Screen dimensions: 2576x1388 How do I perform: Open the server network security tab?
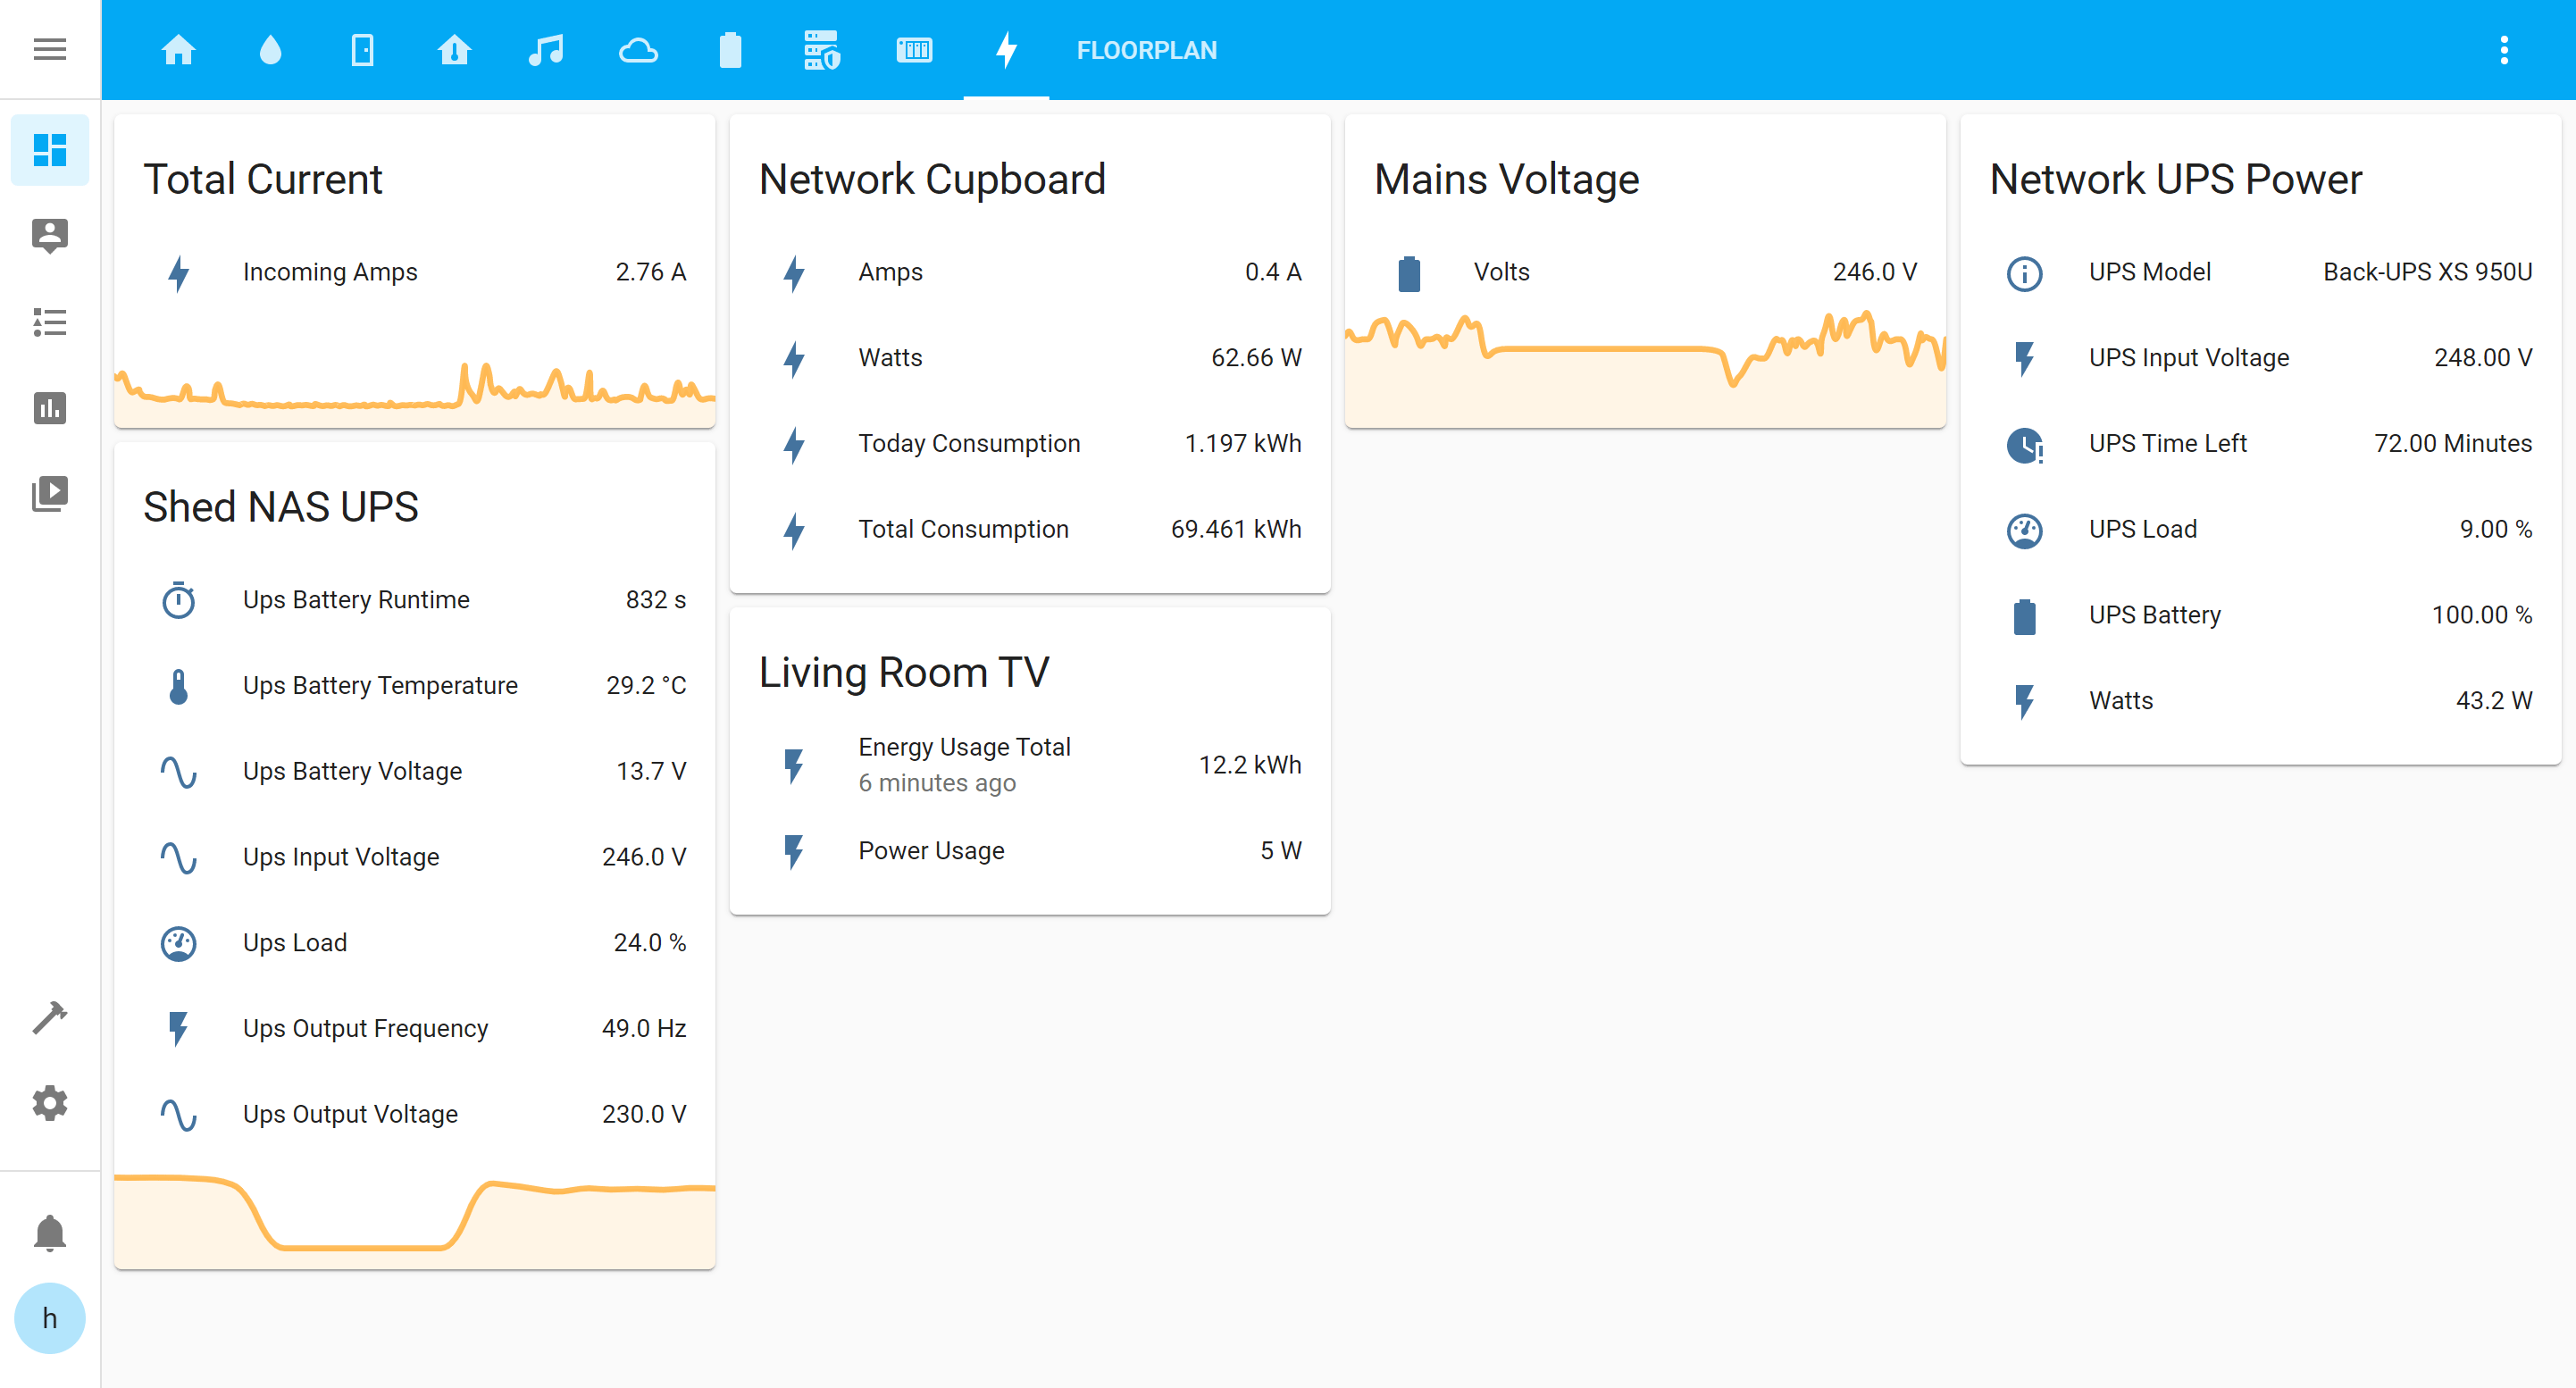(x=822, y=49)
